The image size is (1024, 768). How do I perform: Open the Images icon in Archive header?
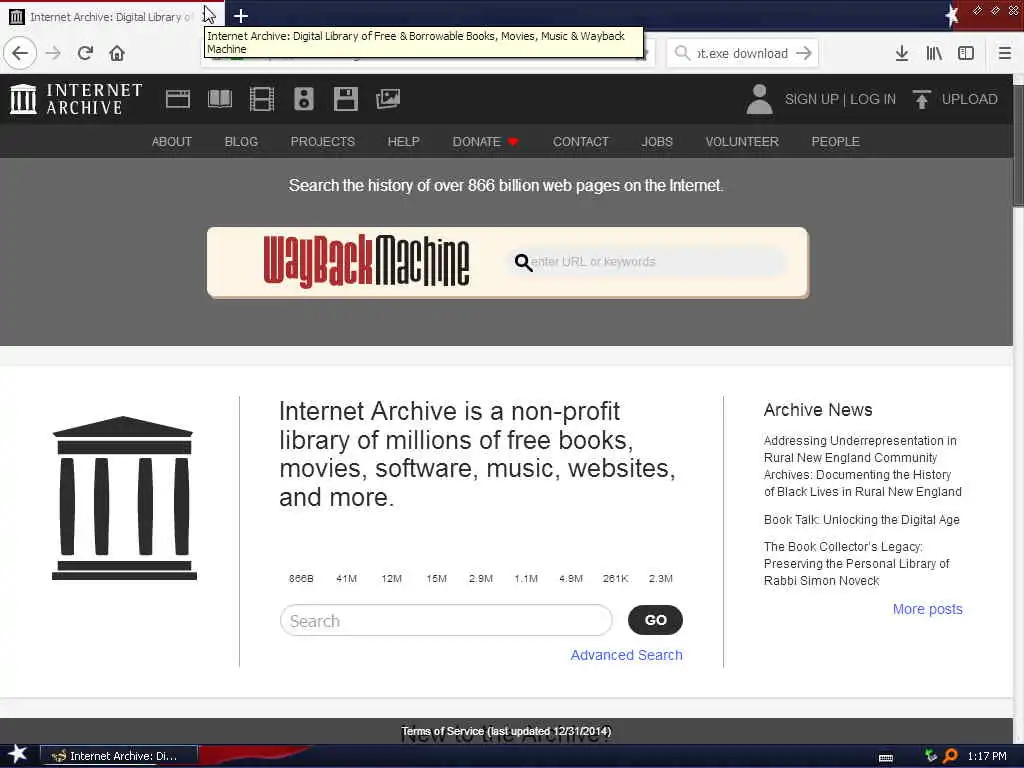pyautogui.click(x=388, y=99)
